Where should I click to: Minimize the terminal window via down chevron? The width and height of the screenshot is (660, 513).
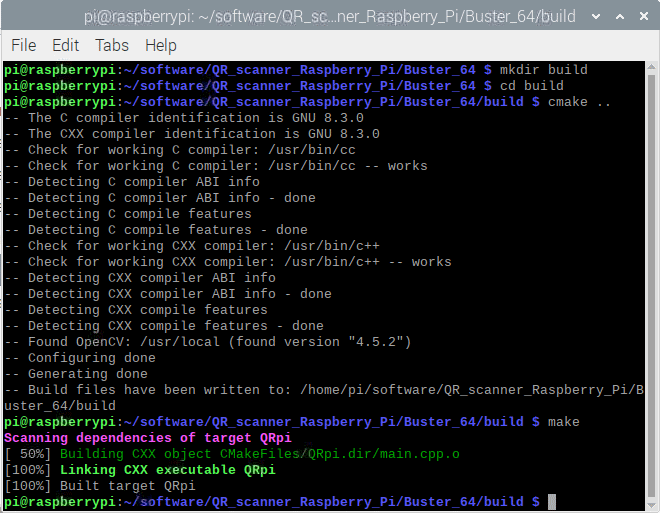[x=596, y=16]
